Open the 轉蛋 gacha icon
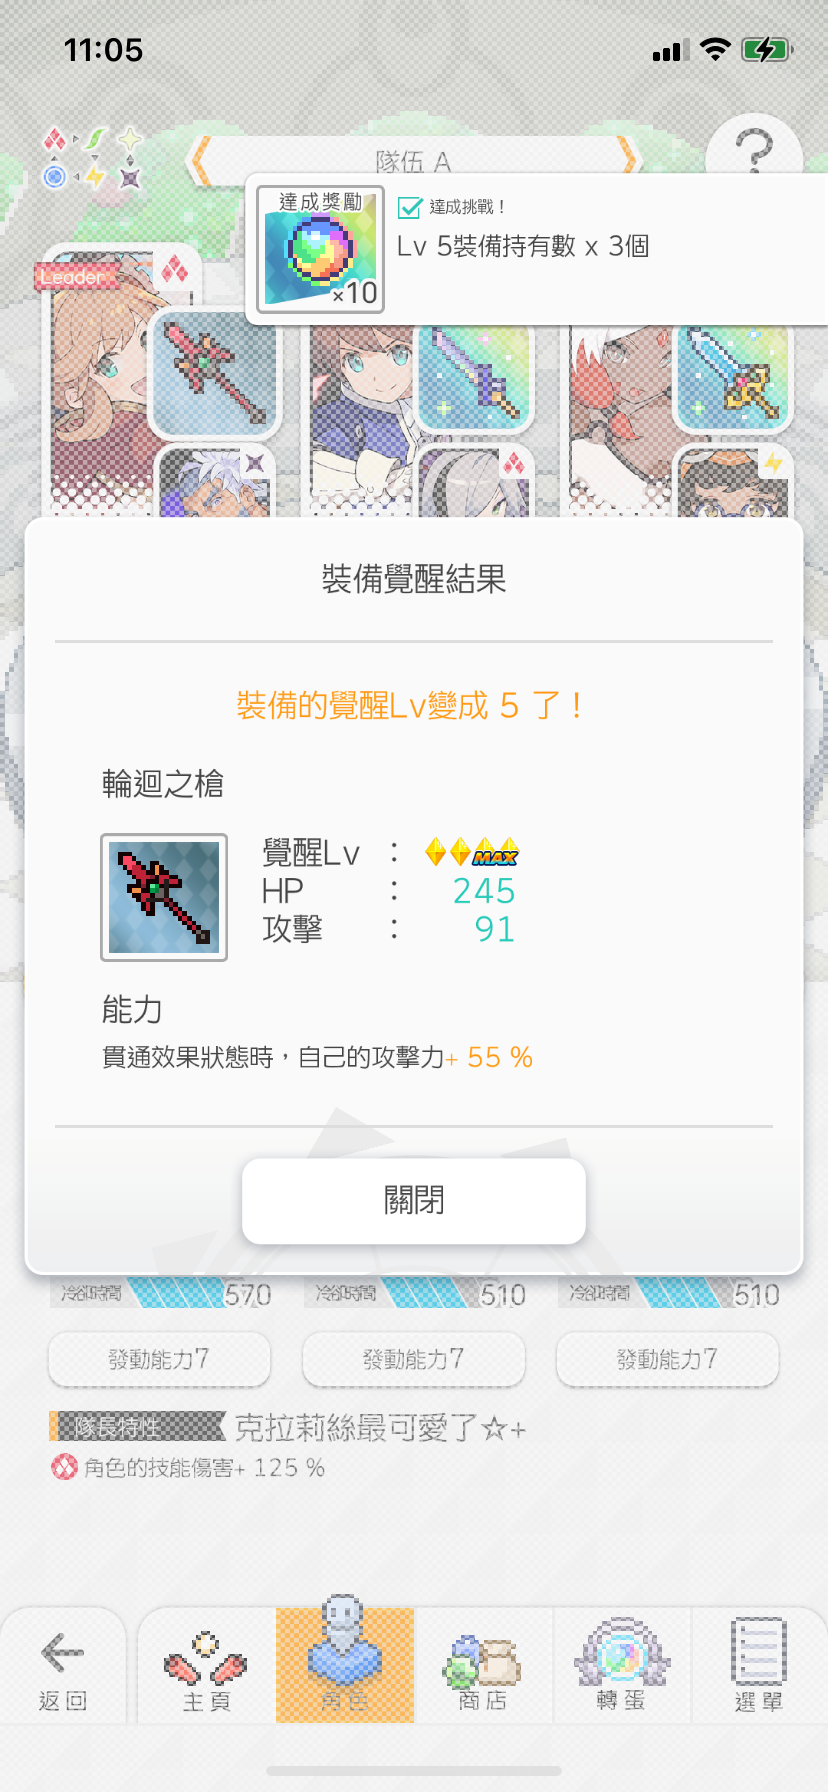The image size is (828, 1792). pyautogui.click(x=621, y=1665)
